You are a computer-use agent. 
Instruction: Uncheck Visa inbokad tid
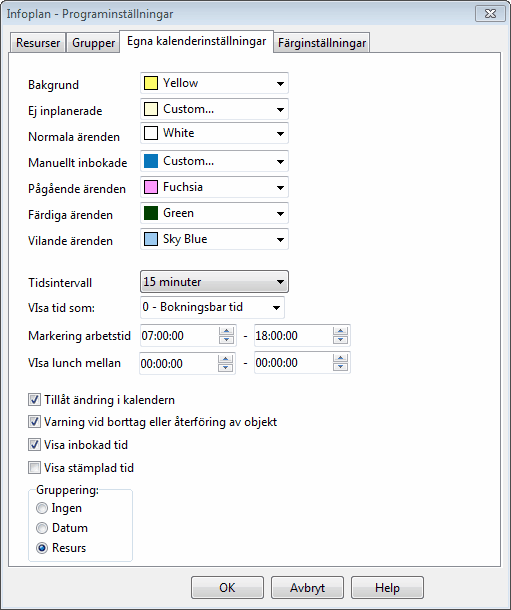[34, 445]
